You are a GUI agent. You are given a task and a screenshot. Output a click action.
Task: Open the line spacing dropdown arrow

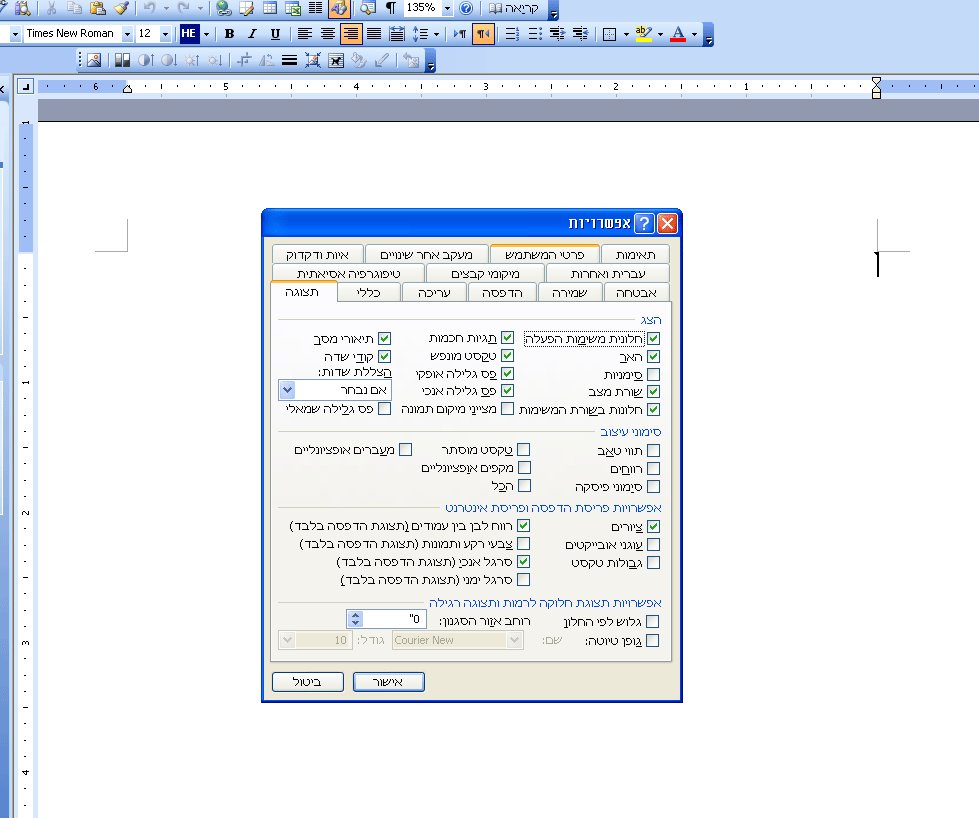point(436,34)
